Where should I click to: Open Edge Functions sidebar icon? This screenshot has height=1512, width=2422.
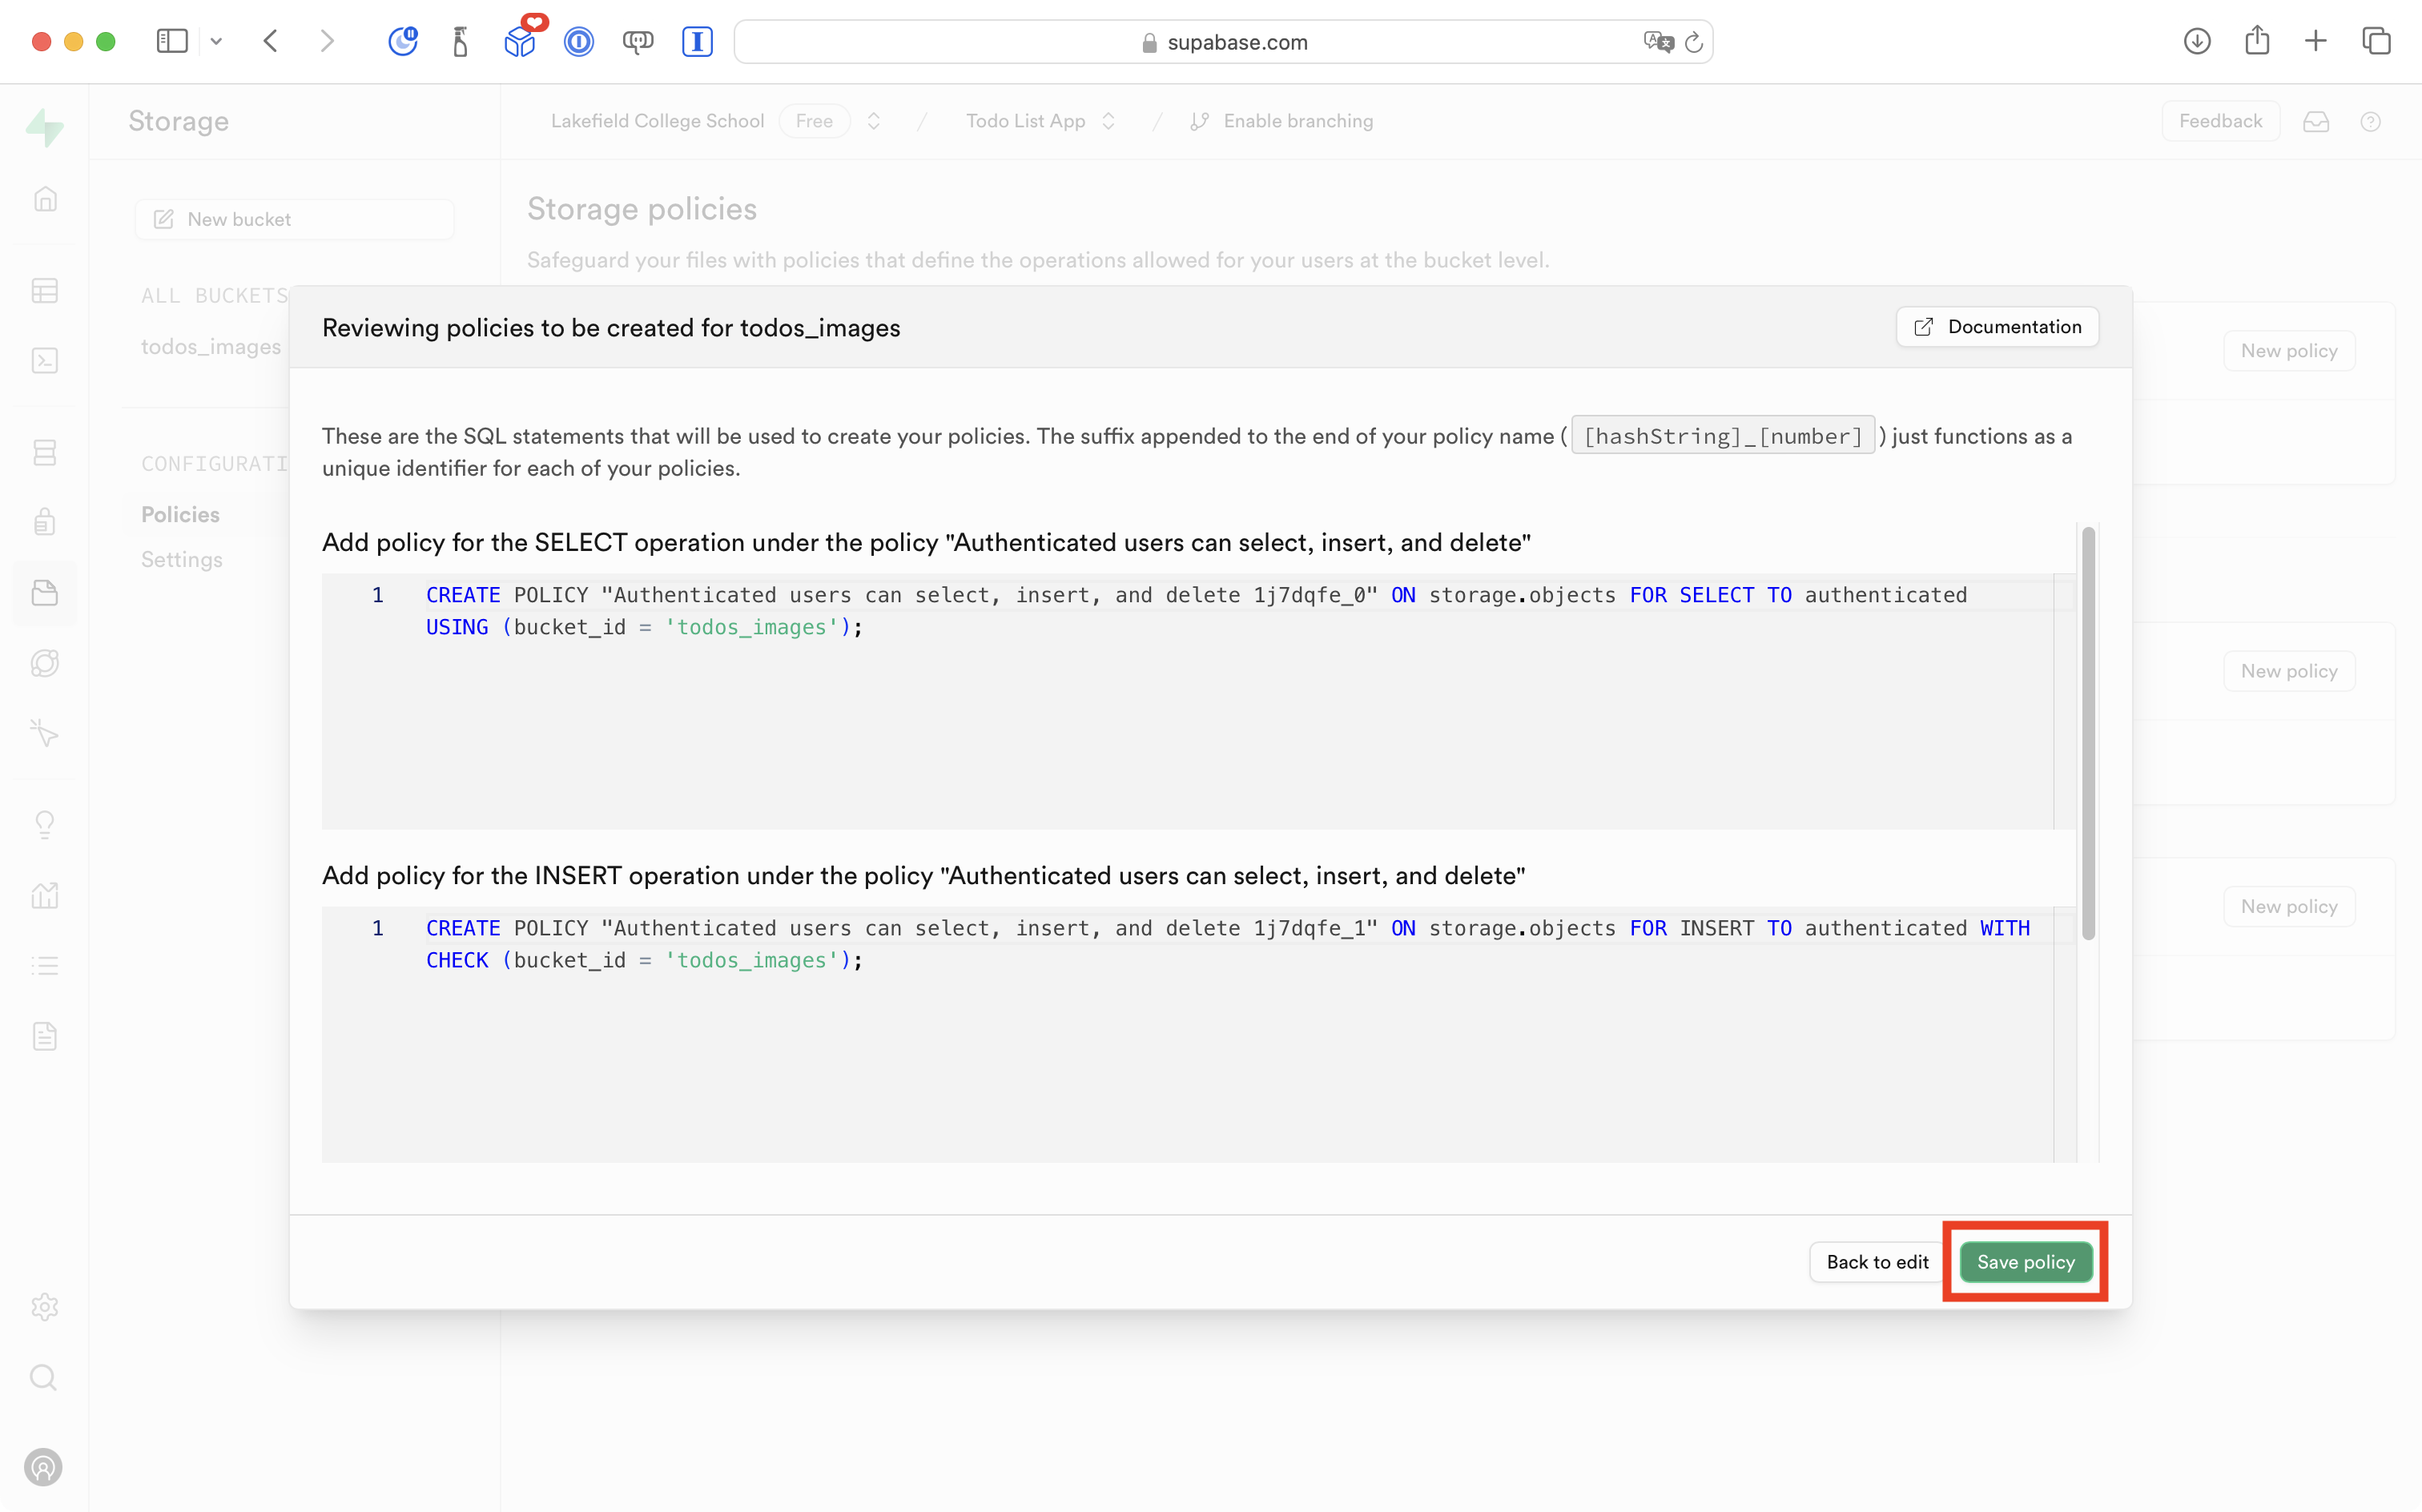(45, 663)
